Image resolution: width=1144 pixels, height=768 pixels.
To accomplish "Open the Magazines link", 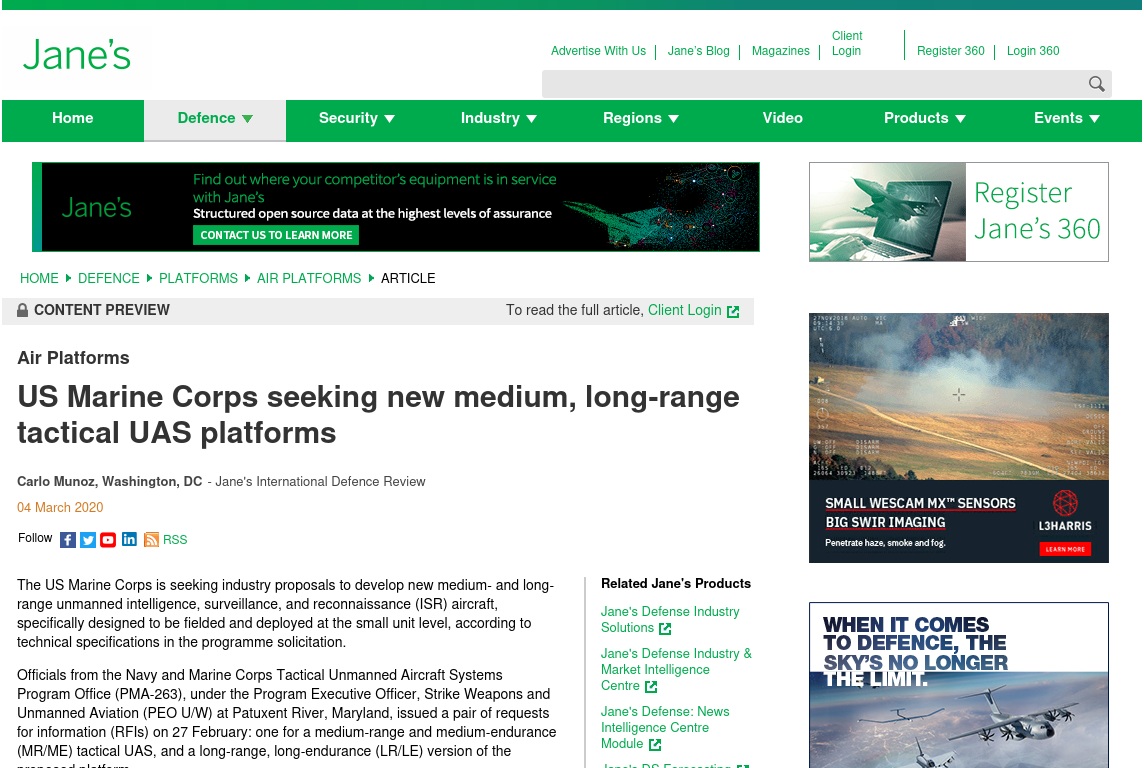I will (781, 51).
